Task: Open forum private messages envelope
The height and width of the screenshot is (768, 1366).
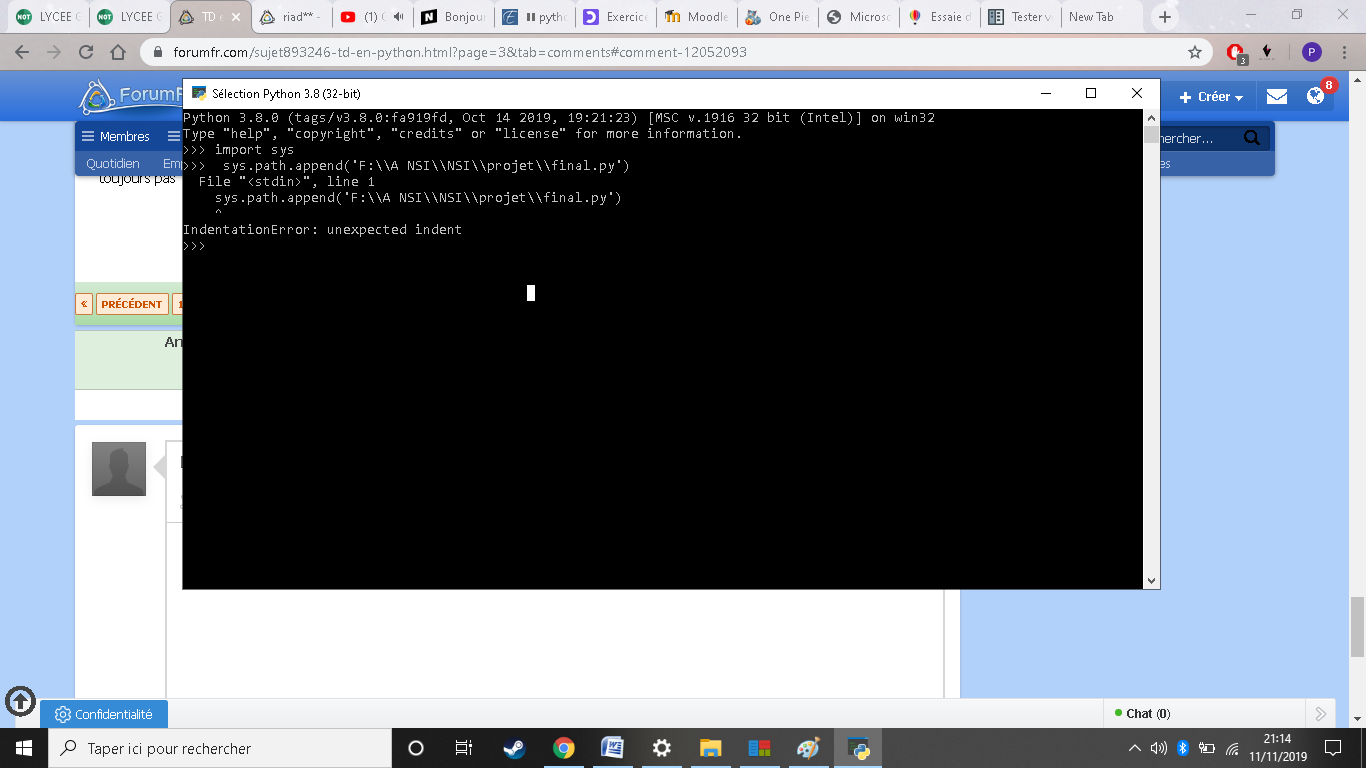Action: [x=1277, y=97]
